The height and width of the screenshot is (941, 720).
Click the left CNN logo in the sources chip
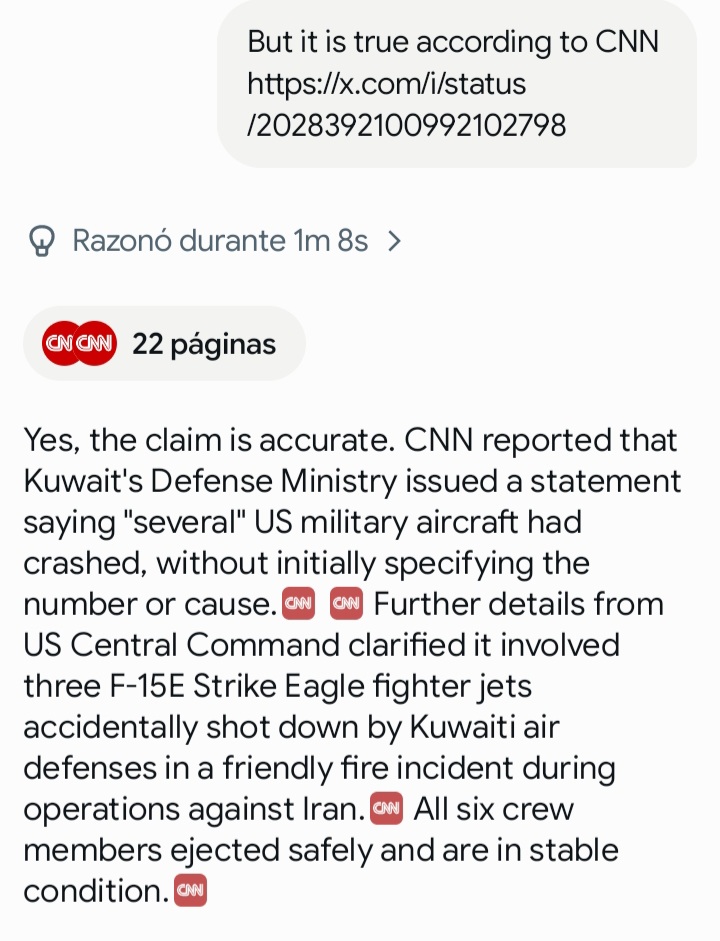point(61,342)
